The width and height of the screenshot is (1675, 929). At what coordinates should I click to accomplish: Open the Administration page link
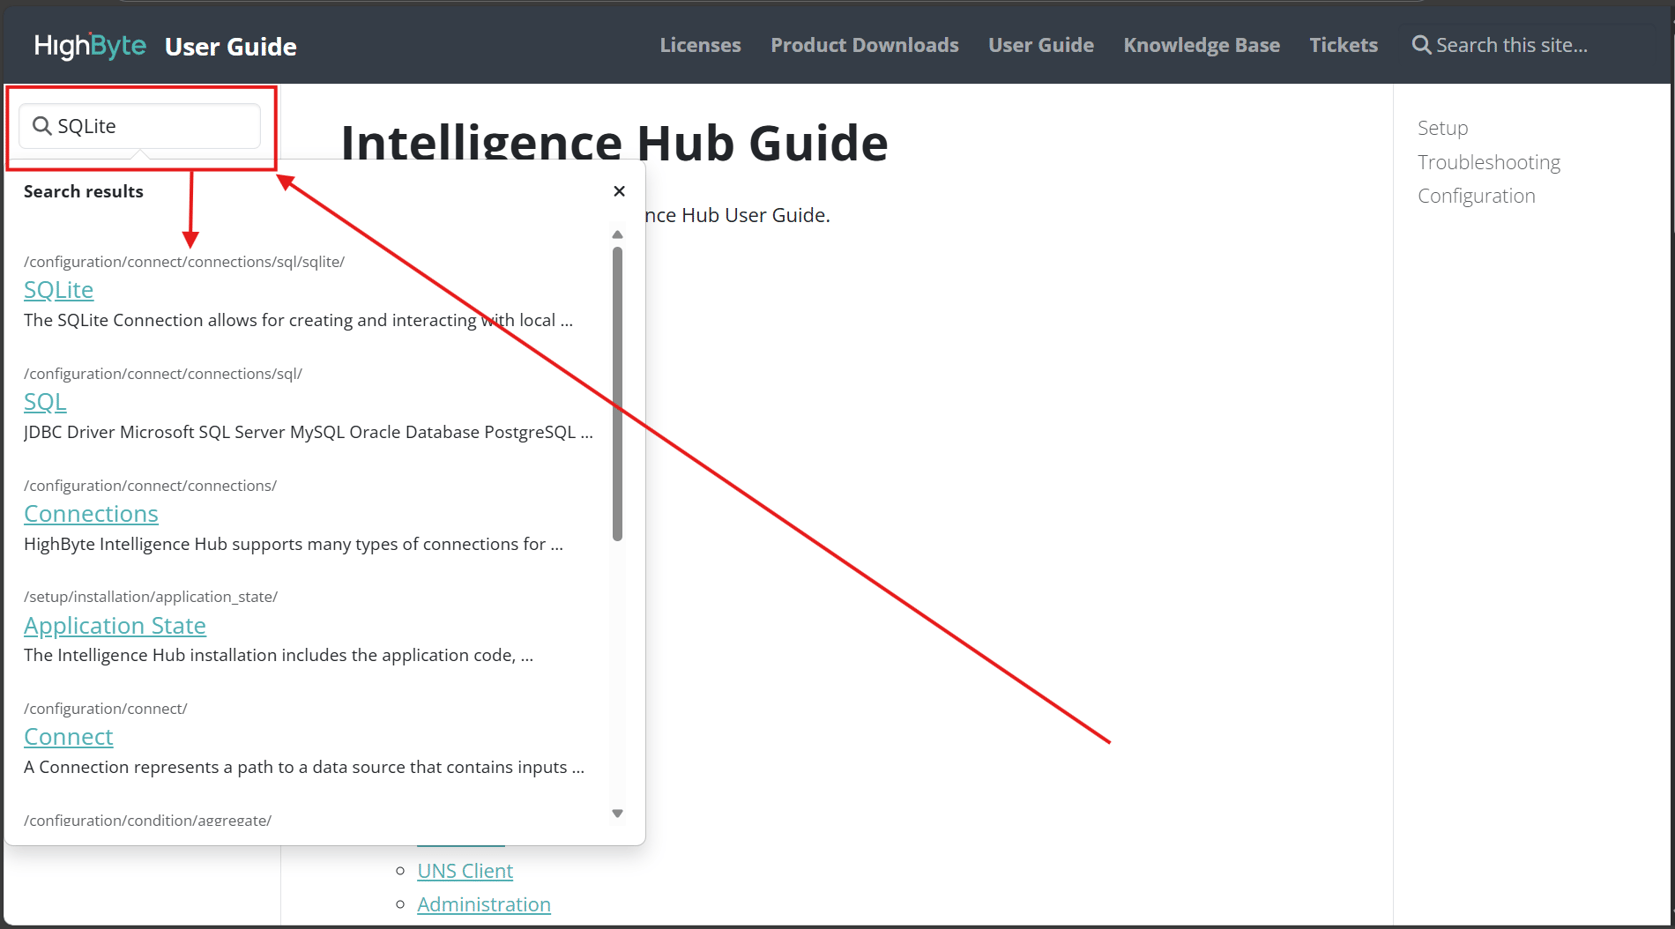[x=484, y=903]
